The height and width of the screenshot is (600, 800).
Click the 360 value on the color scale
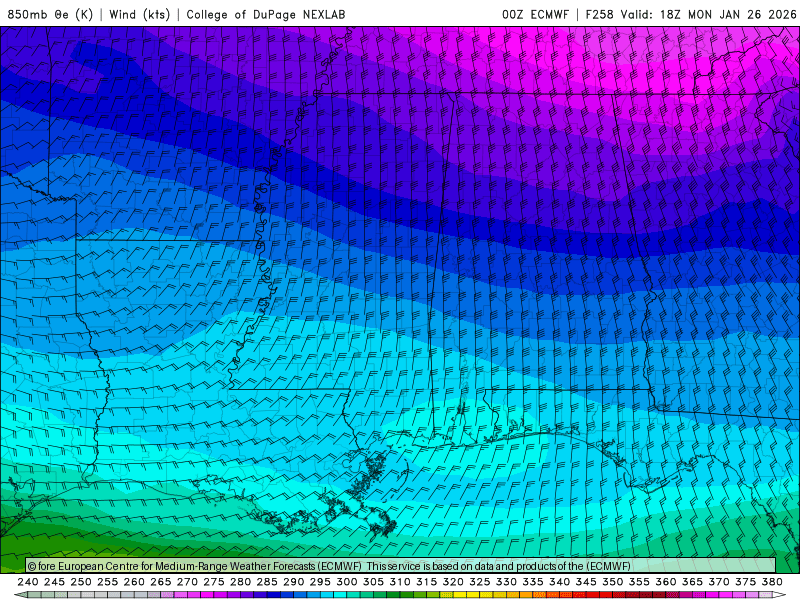(666, 582)
